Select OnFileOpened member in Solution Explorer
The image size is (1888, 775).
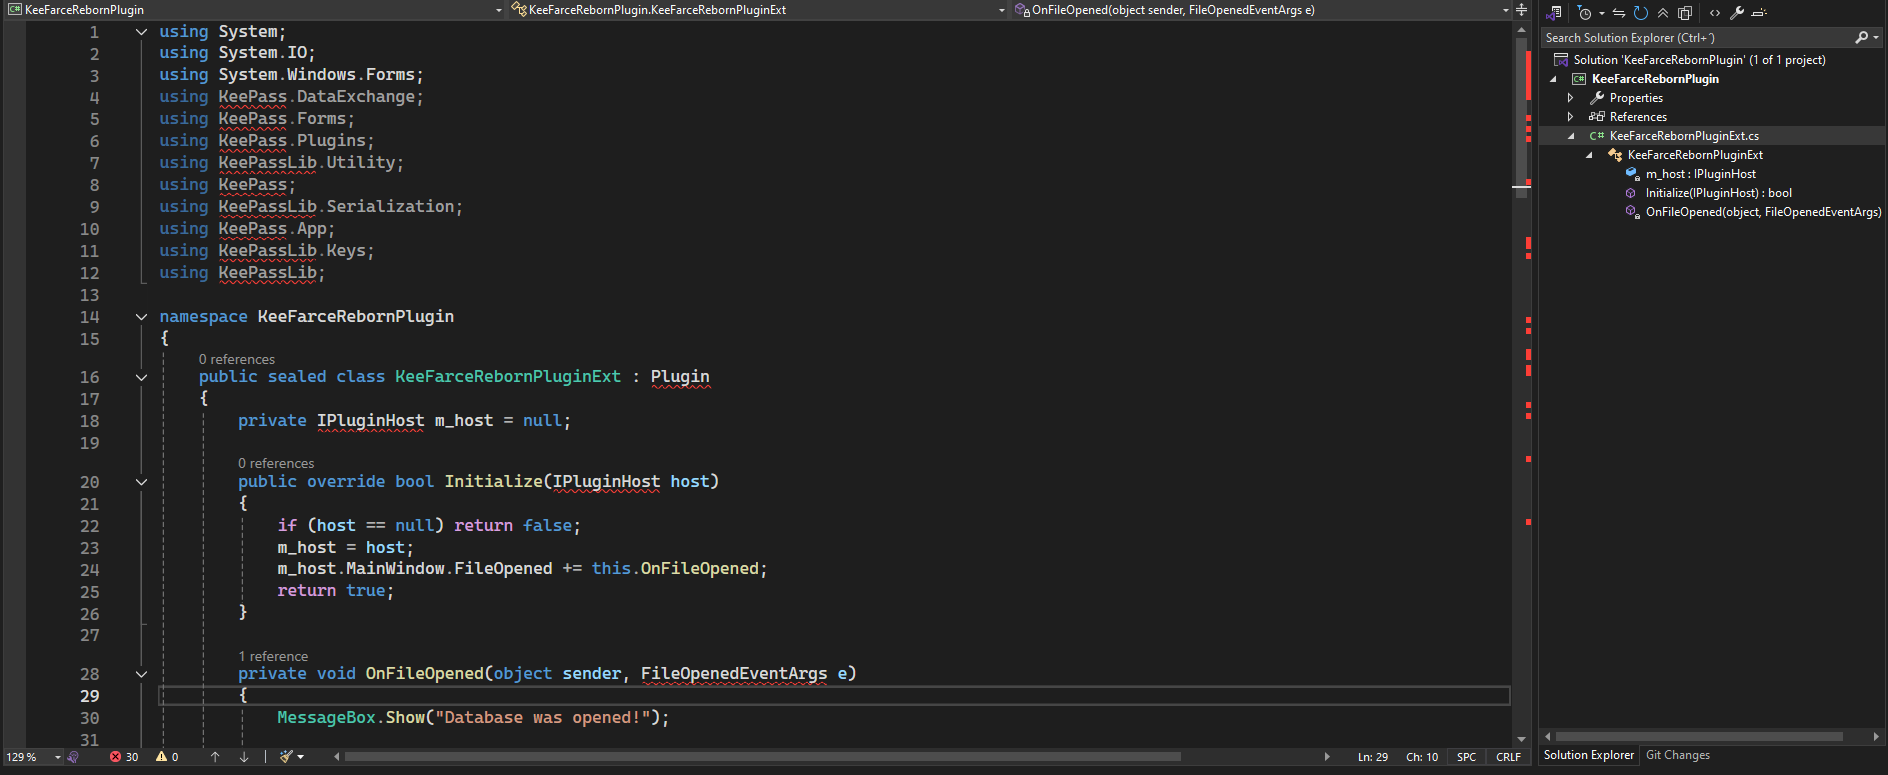tap(1763, 212)
